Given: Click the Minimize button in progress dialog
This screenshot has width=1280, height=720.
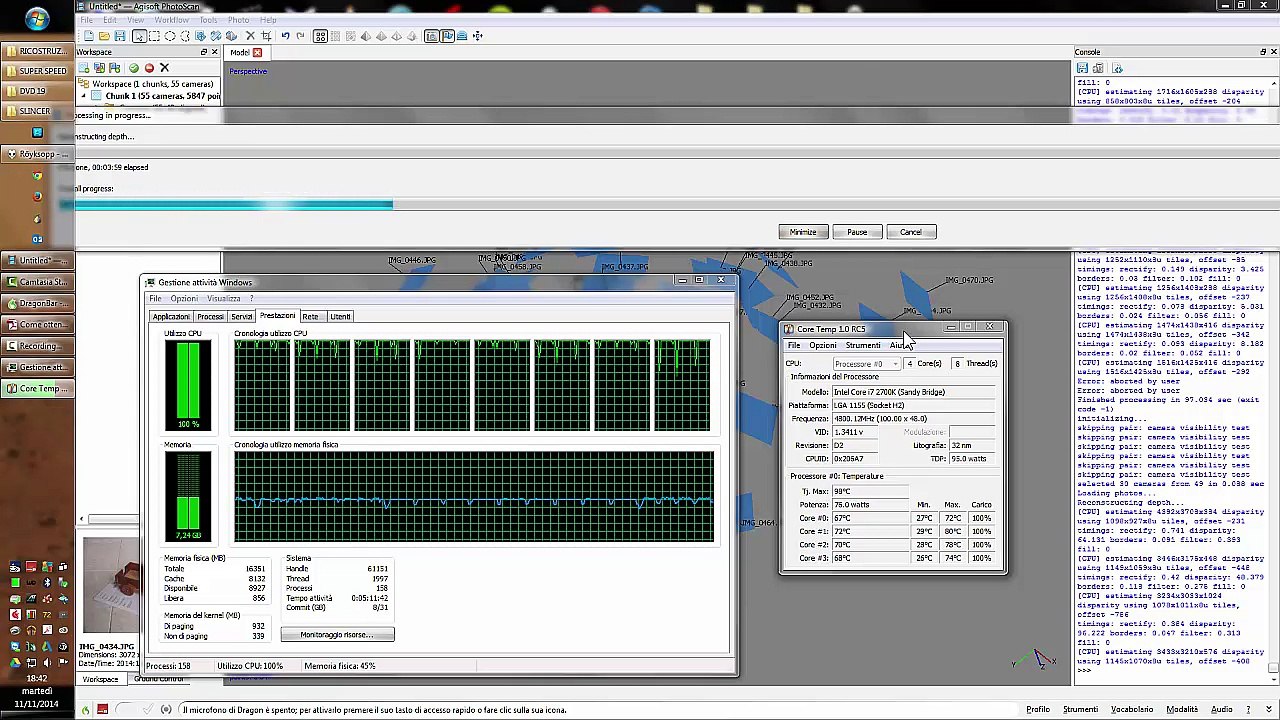Looking at the screenshot, I should pos(803,232).
